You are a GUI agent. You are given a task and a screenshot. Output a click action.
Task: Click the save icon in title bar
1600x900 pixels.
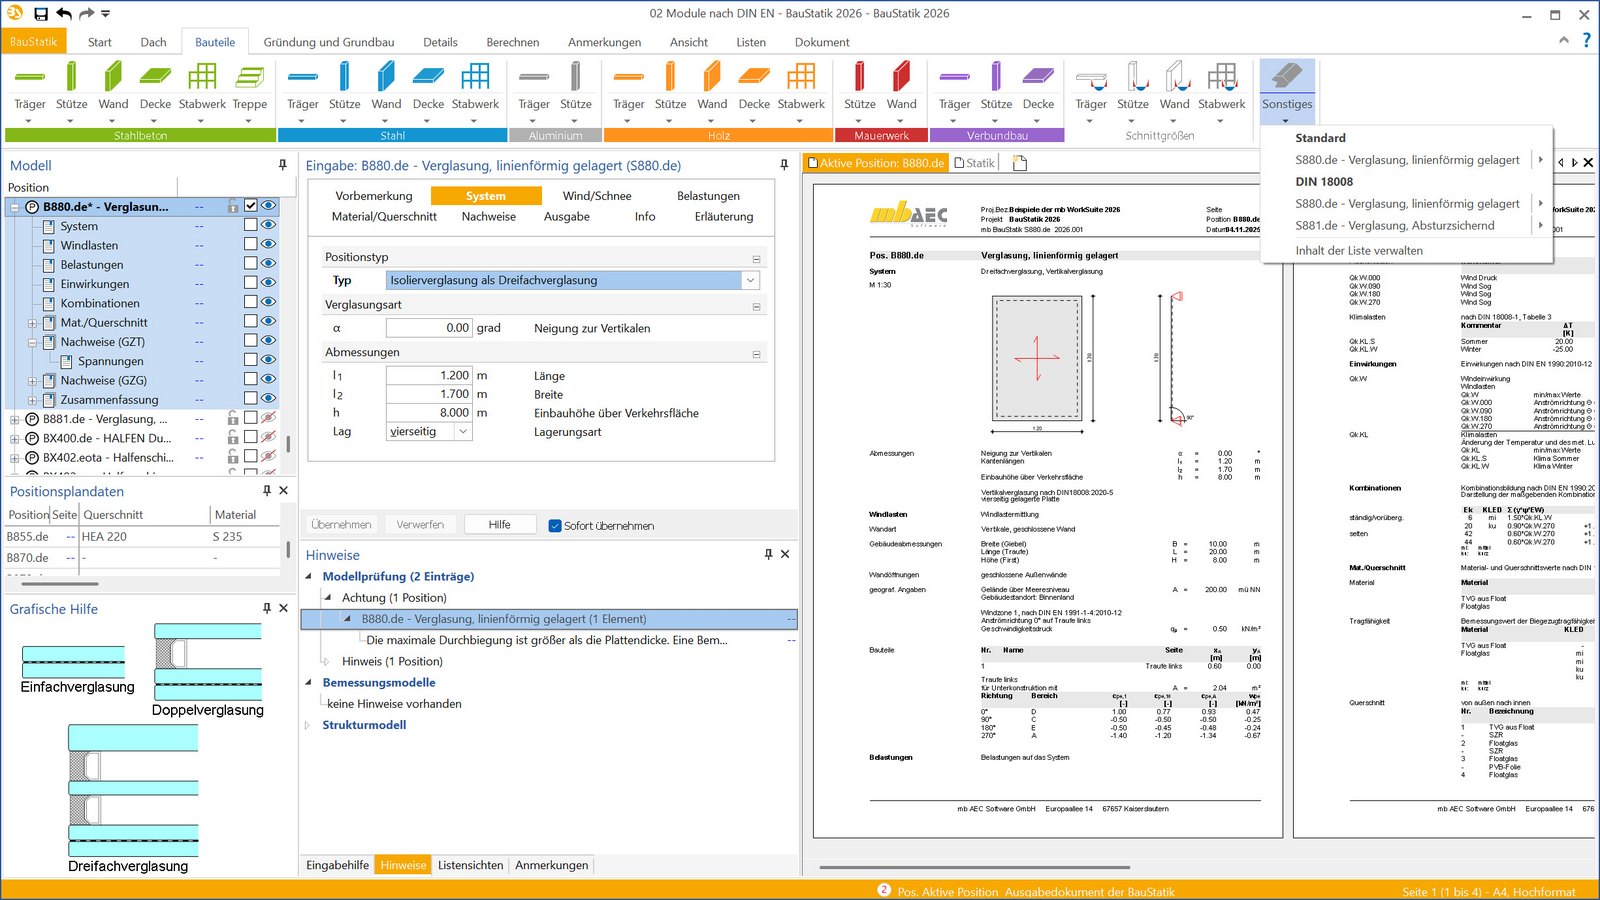tap(41, 14)
